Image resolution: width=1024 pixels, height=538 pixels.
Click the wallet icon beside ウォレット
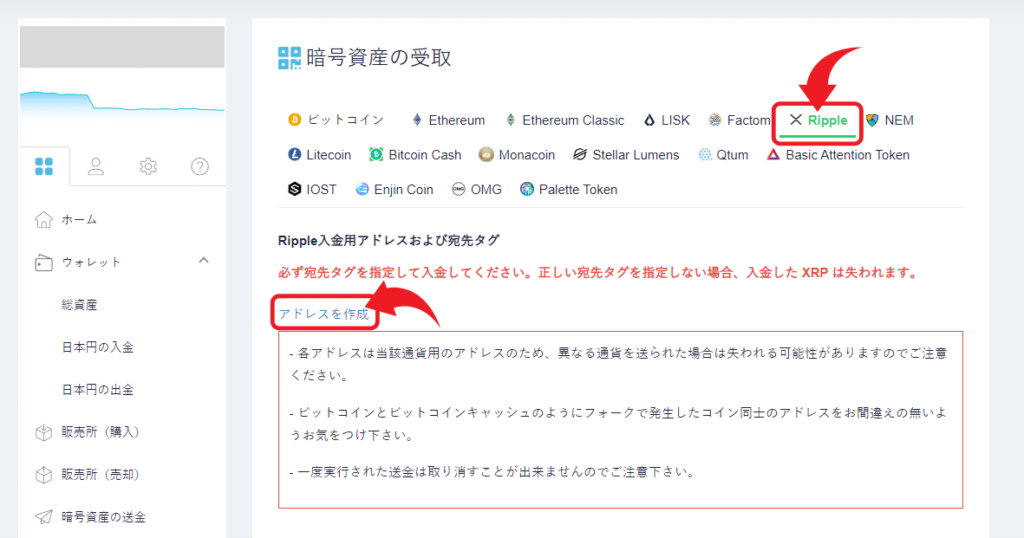point(44,262)
